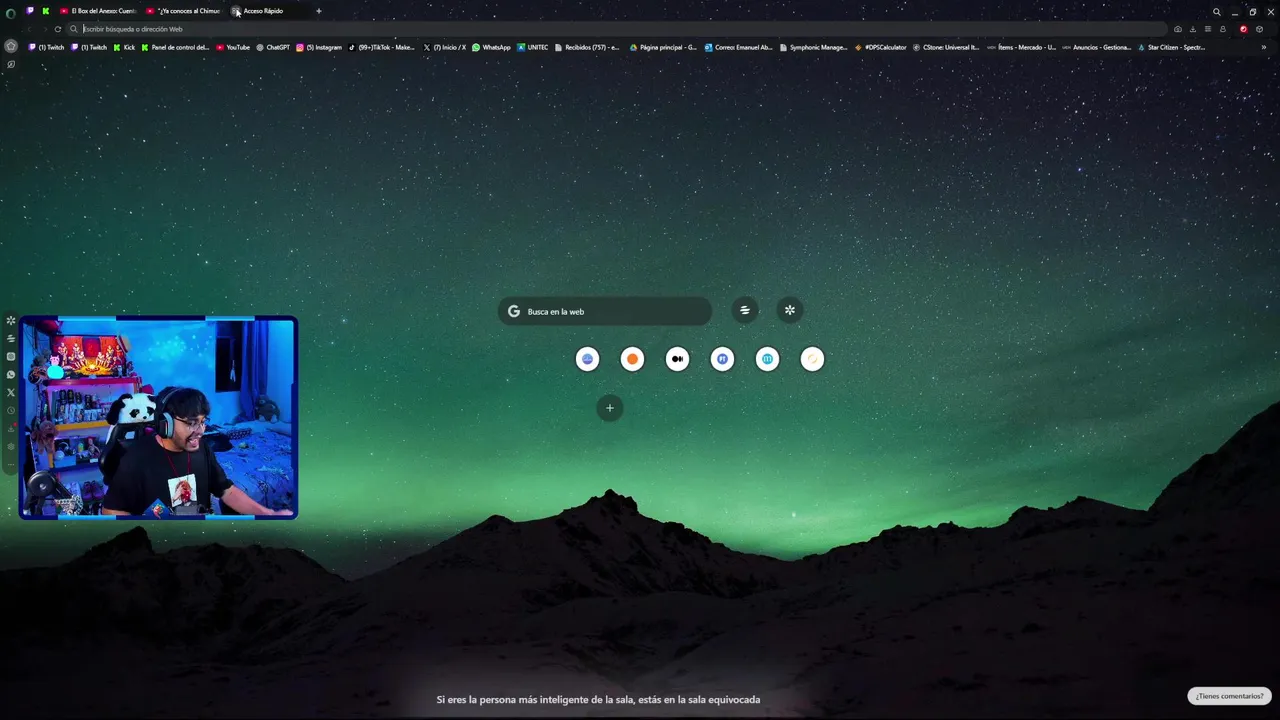
Task: Open the History clock sidebar icon
Action: click(x=11, y=411)
